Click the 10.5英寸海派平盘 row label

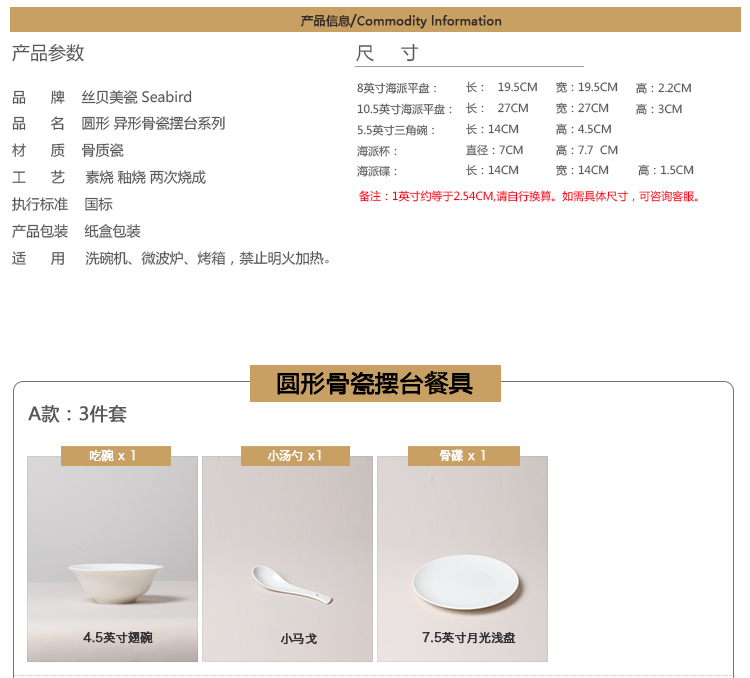405,110
